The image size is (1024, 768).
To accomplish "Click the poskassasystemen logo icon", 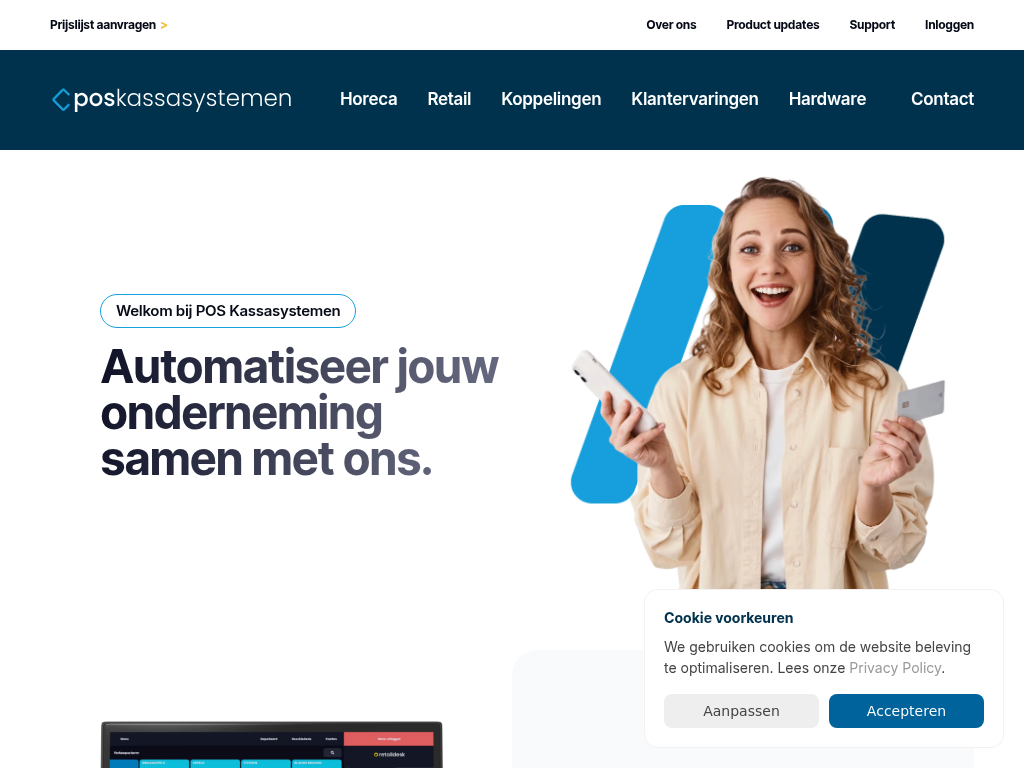I will pyautogui.click(x=61, y=99).
